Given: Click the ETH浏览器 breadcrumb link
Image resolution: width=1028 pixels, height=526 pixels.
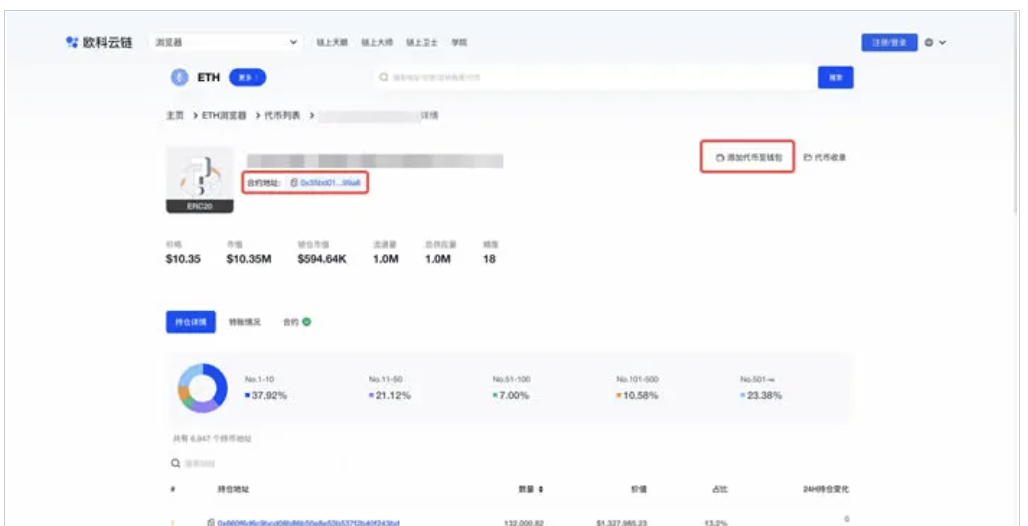Looking at the screenshot, I should (224, 116).
